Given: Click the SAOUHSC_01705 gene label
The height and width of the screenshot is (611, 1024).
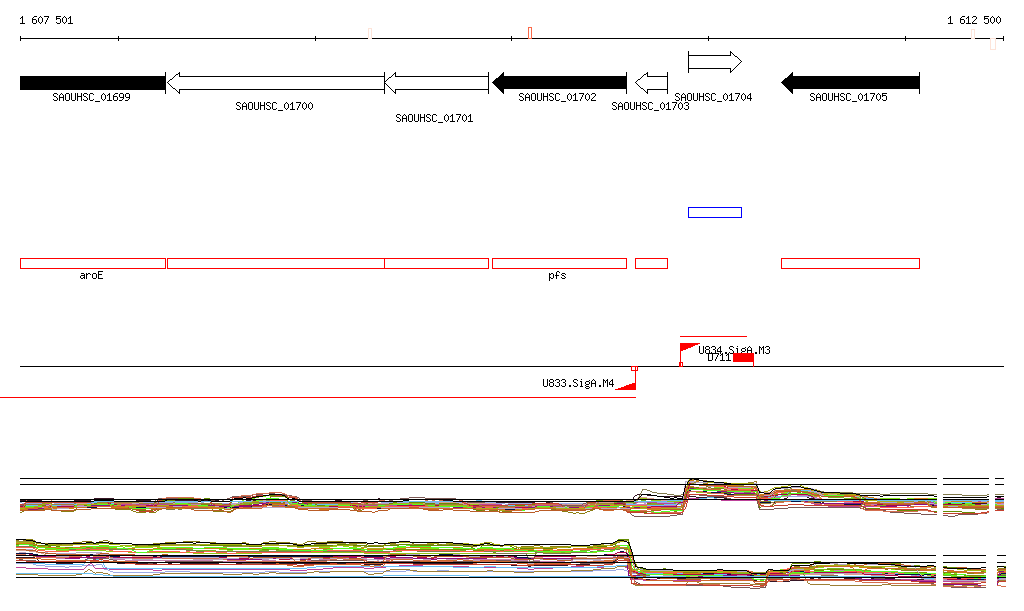Looking at the screenshot, I should coord(848,97).
